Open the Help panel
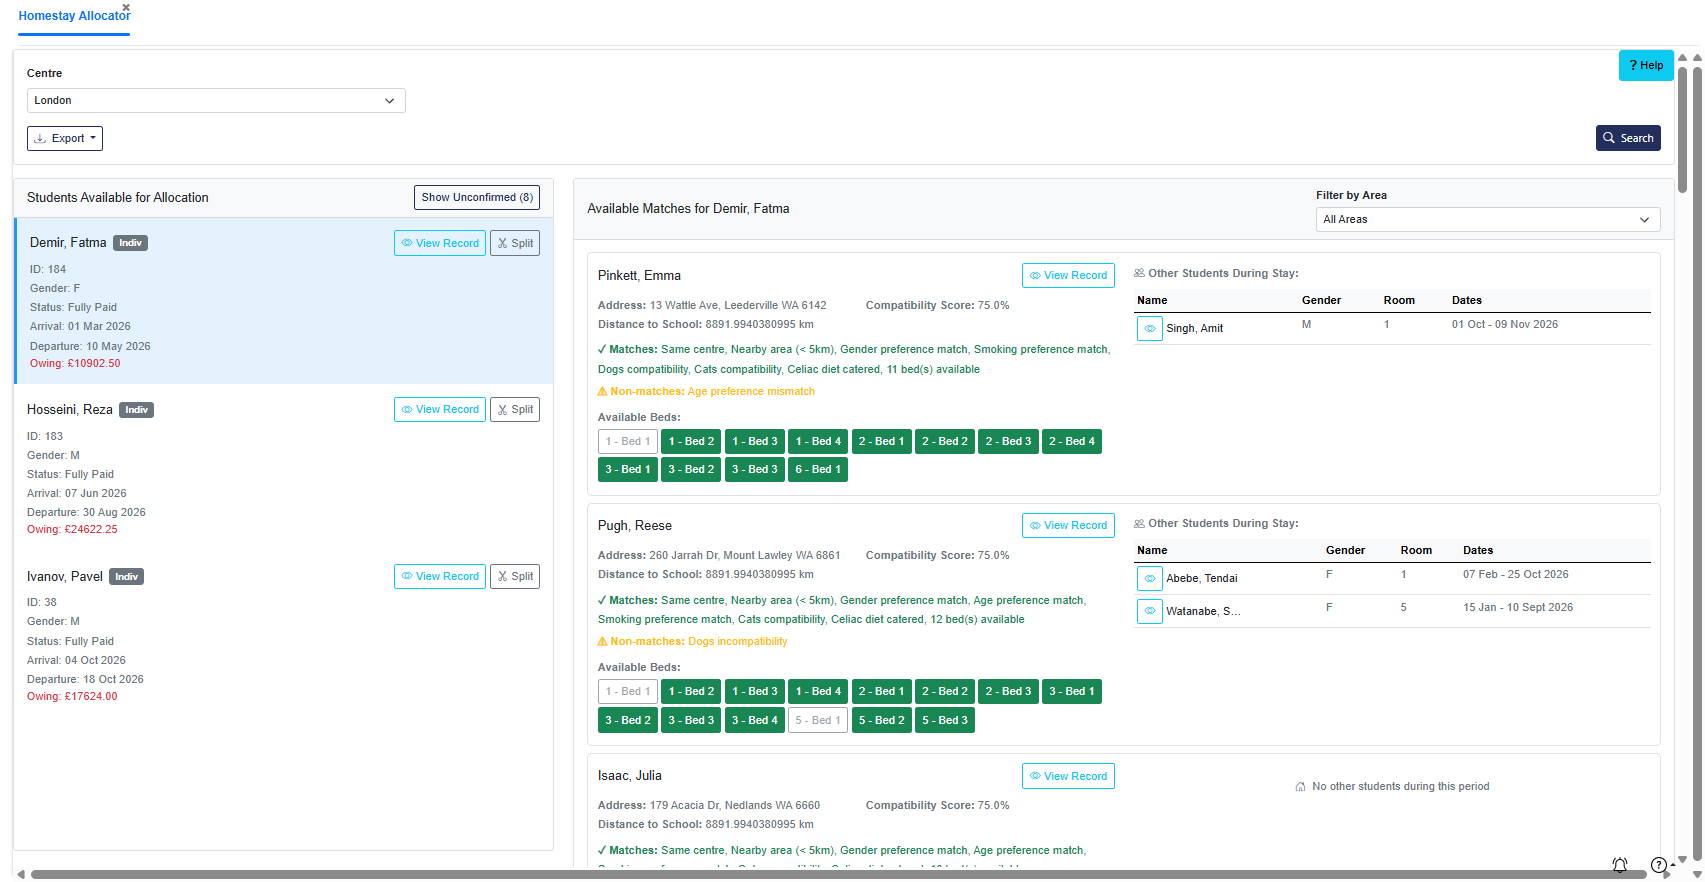Viewport: 1705px width, 882px height. [1646, 65]
